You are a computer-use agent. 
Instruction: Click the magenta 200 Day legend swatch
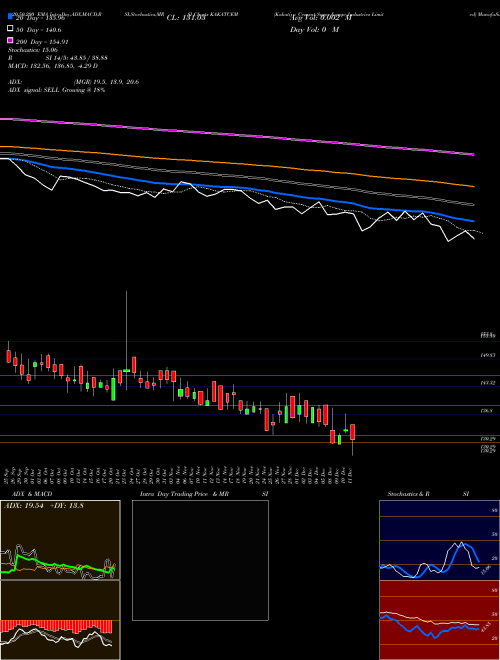pyautogui.click(x=11, y=40)
